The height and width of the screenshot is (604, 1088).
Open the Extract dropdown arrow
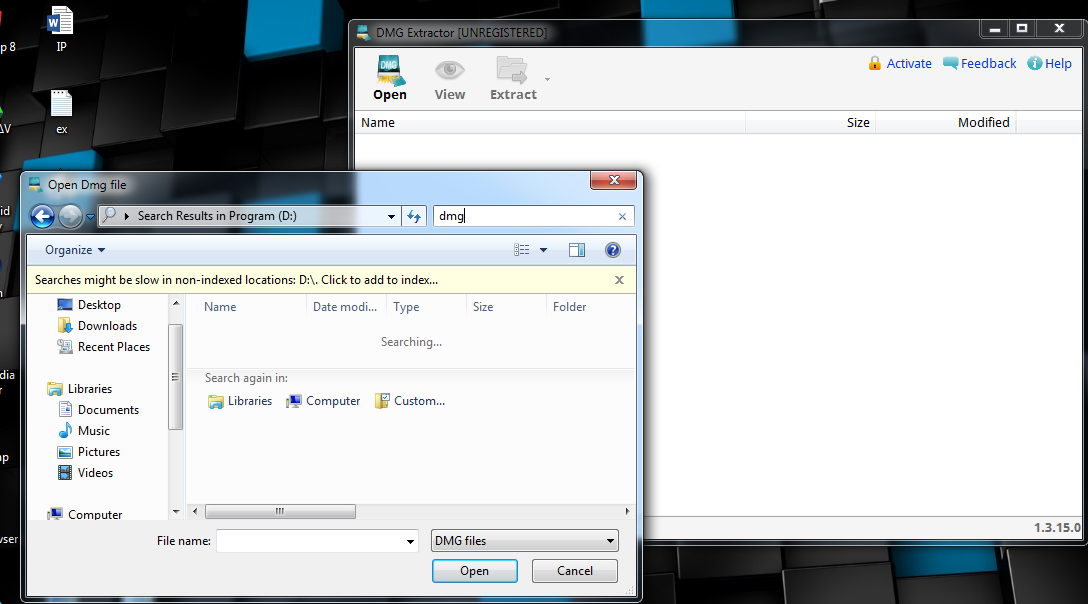[x=547, y=79]
